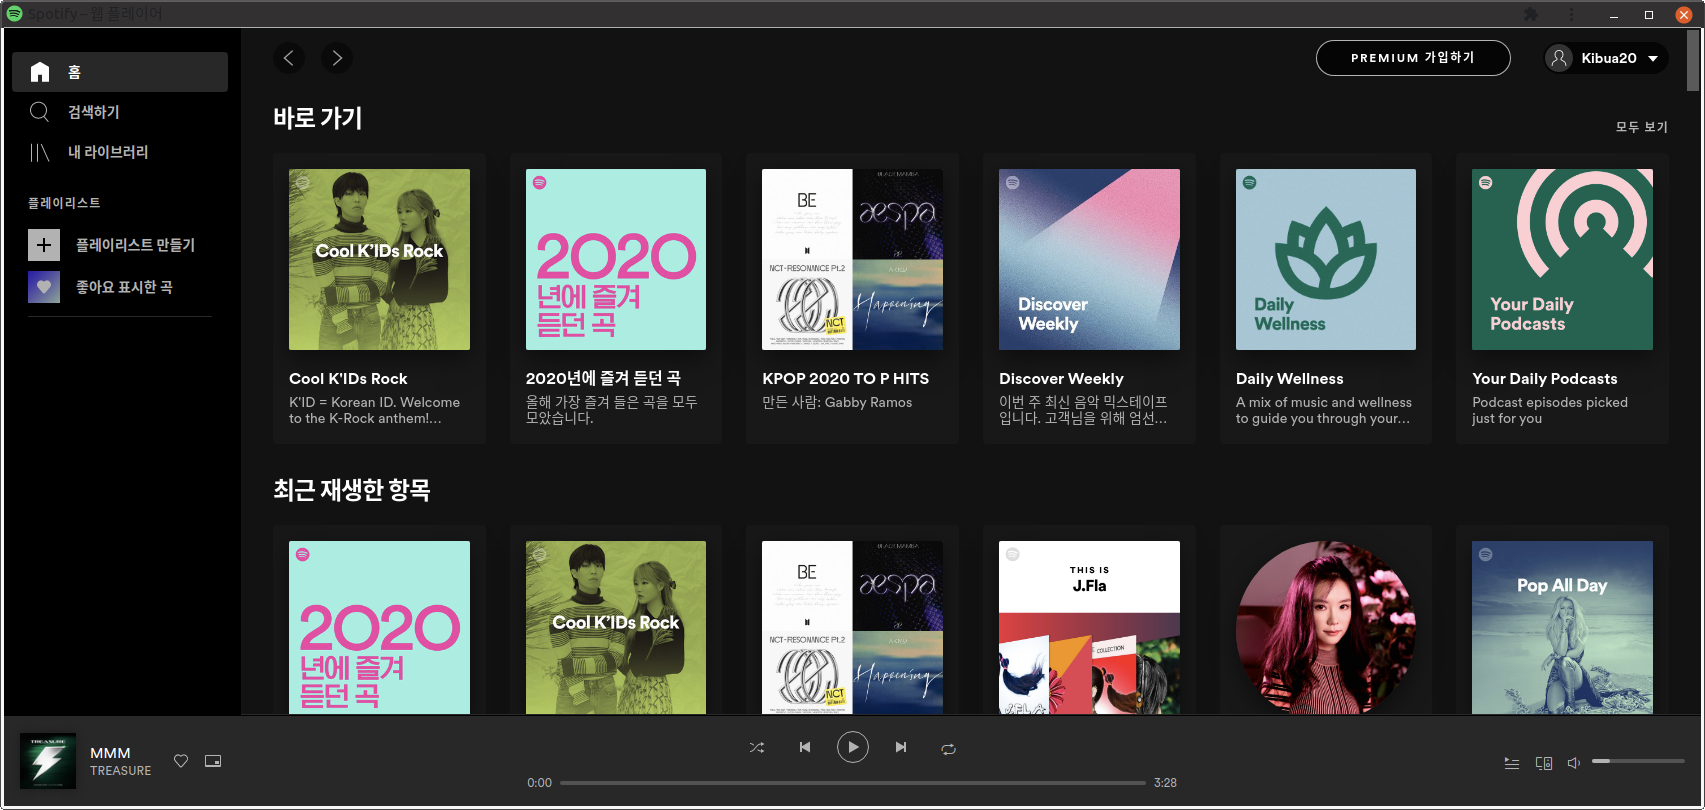
Task: Click the browser extensions puzzle icon
Action: point(1530,14)
